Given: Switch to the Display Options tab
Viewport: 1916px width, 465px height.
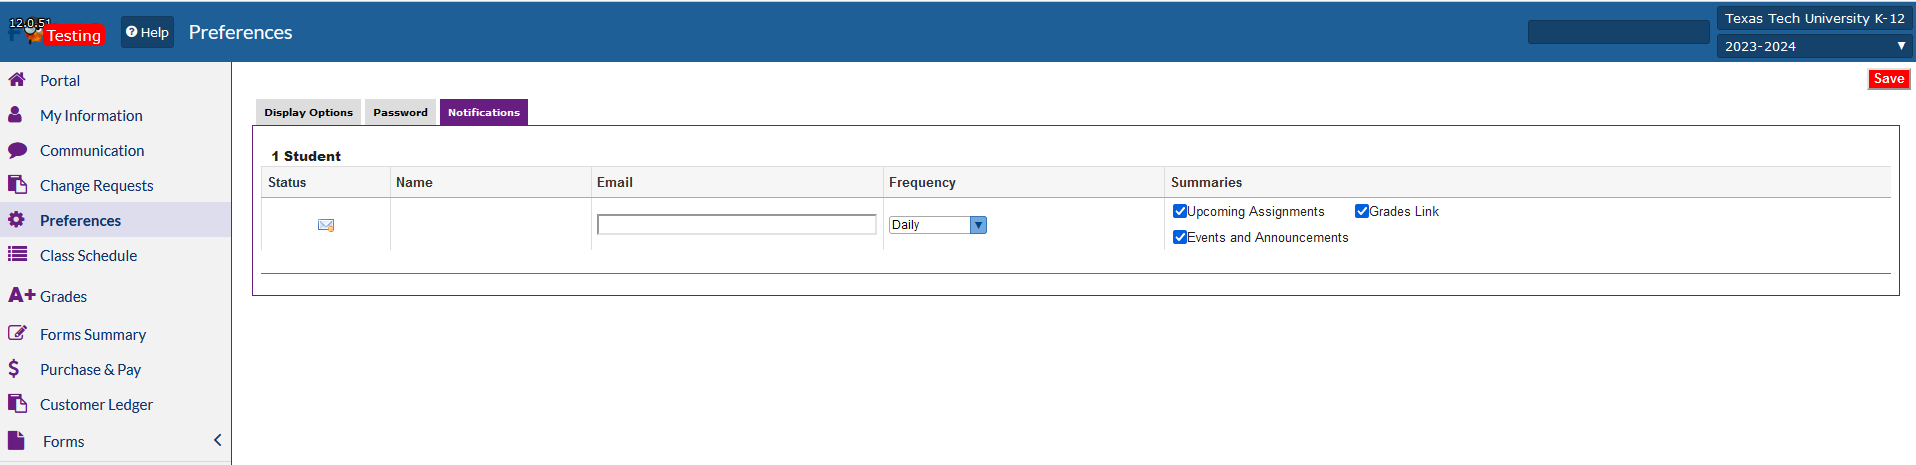Looking at the screenshot, I should point(308,112).
